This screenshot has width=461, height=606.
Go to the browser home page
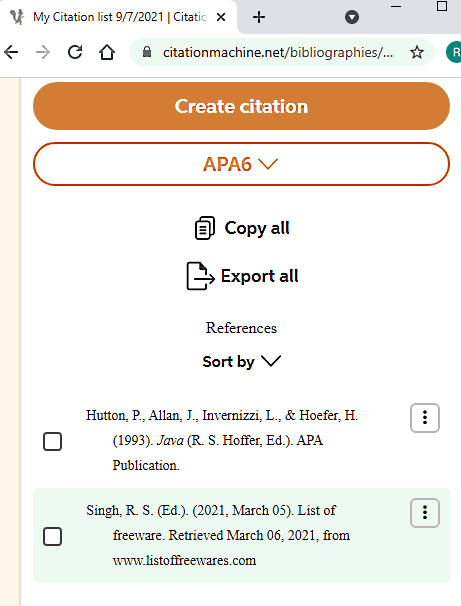click(107, 52)
